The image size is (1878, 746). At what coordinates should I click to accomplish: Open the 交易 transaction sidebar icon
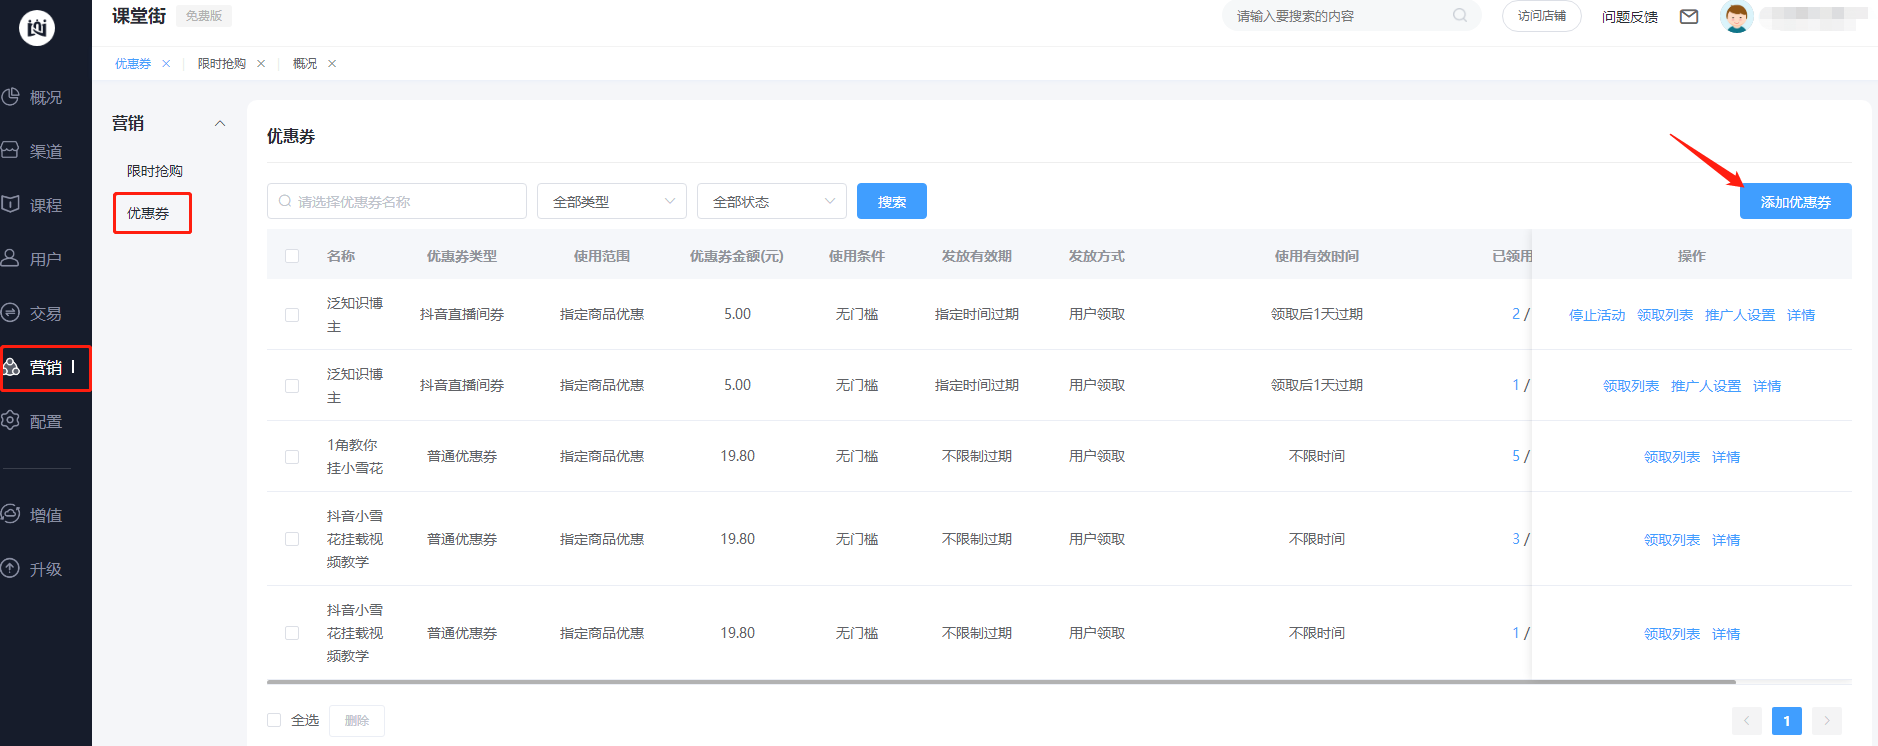(x=10, y=312)
